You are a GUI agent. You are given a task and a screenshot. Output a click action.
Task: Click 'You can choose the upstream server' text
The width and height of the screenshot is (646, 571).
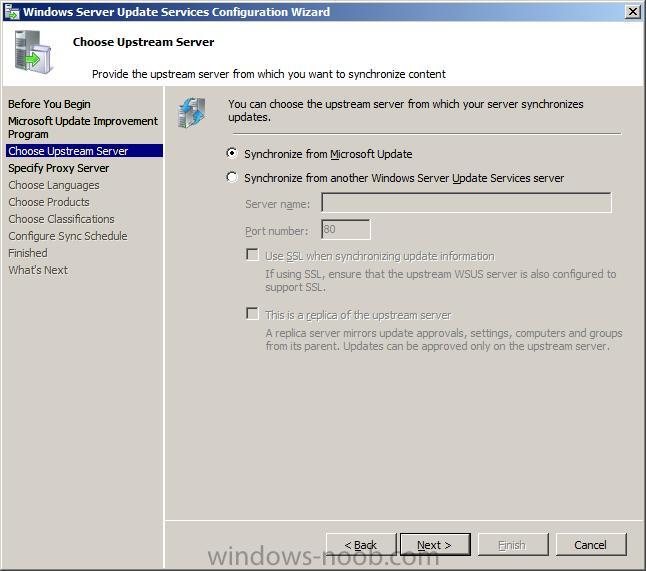click(x=405, y=110)
